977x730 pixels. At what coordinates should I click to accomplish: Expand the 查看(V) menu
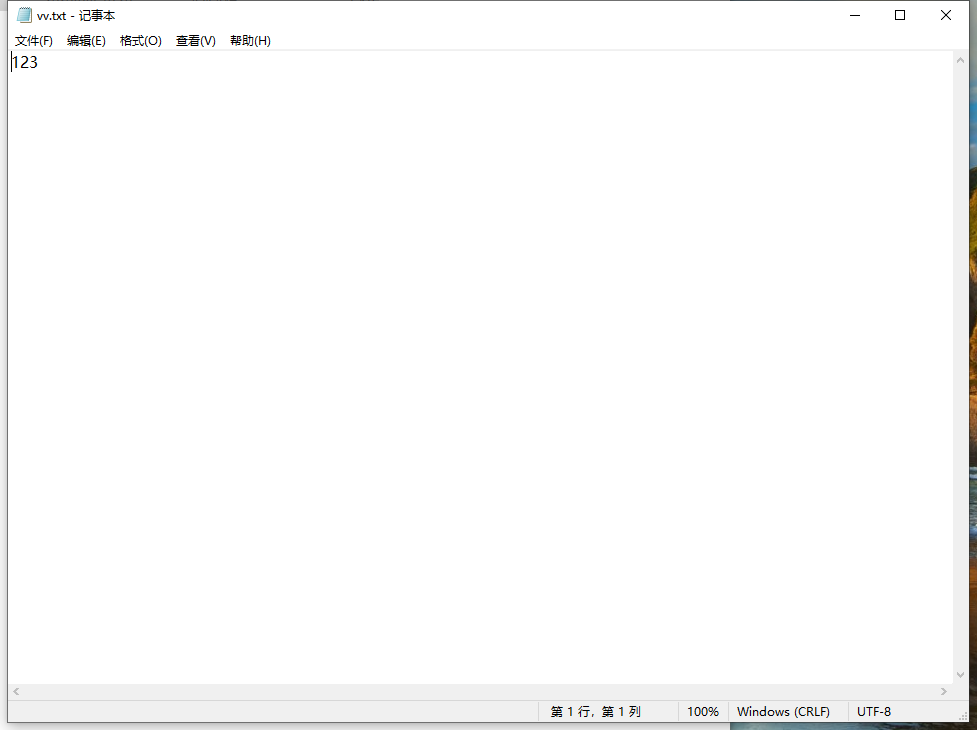point(195,41)
